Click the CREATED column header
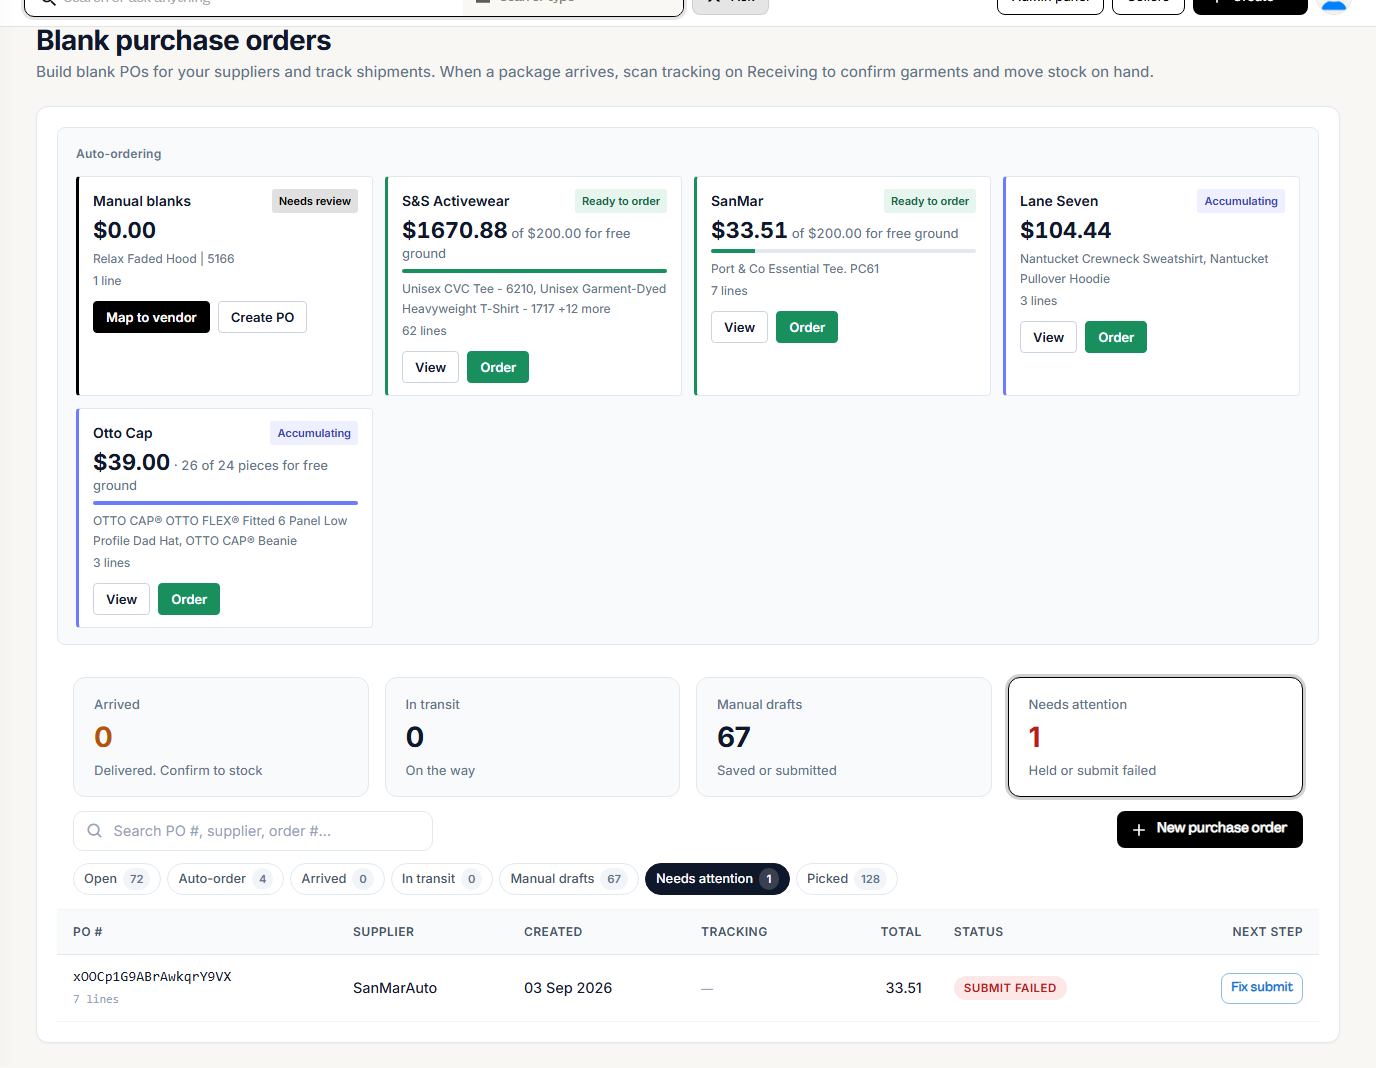This screenshot has height=1068, width=1376. 553,932
